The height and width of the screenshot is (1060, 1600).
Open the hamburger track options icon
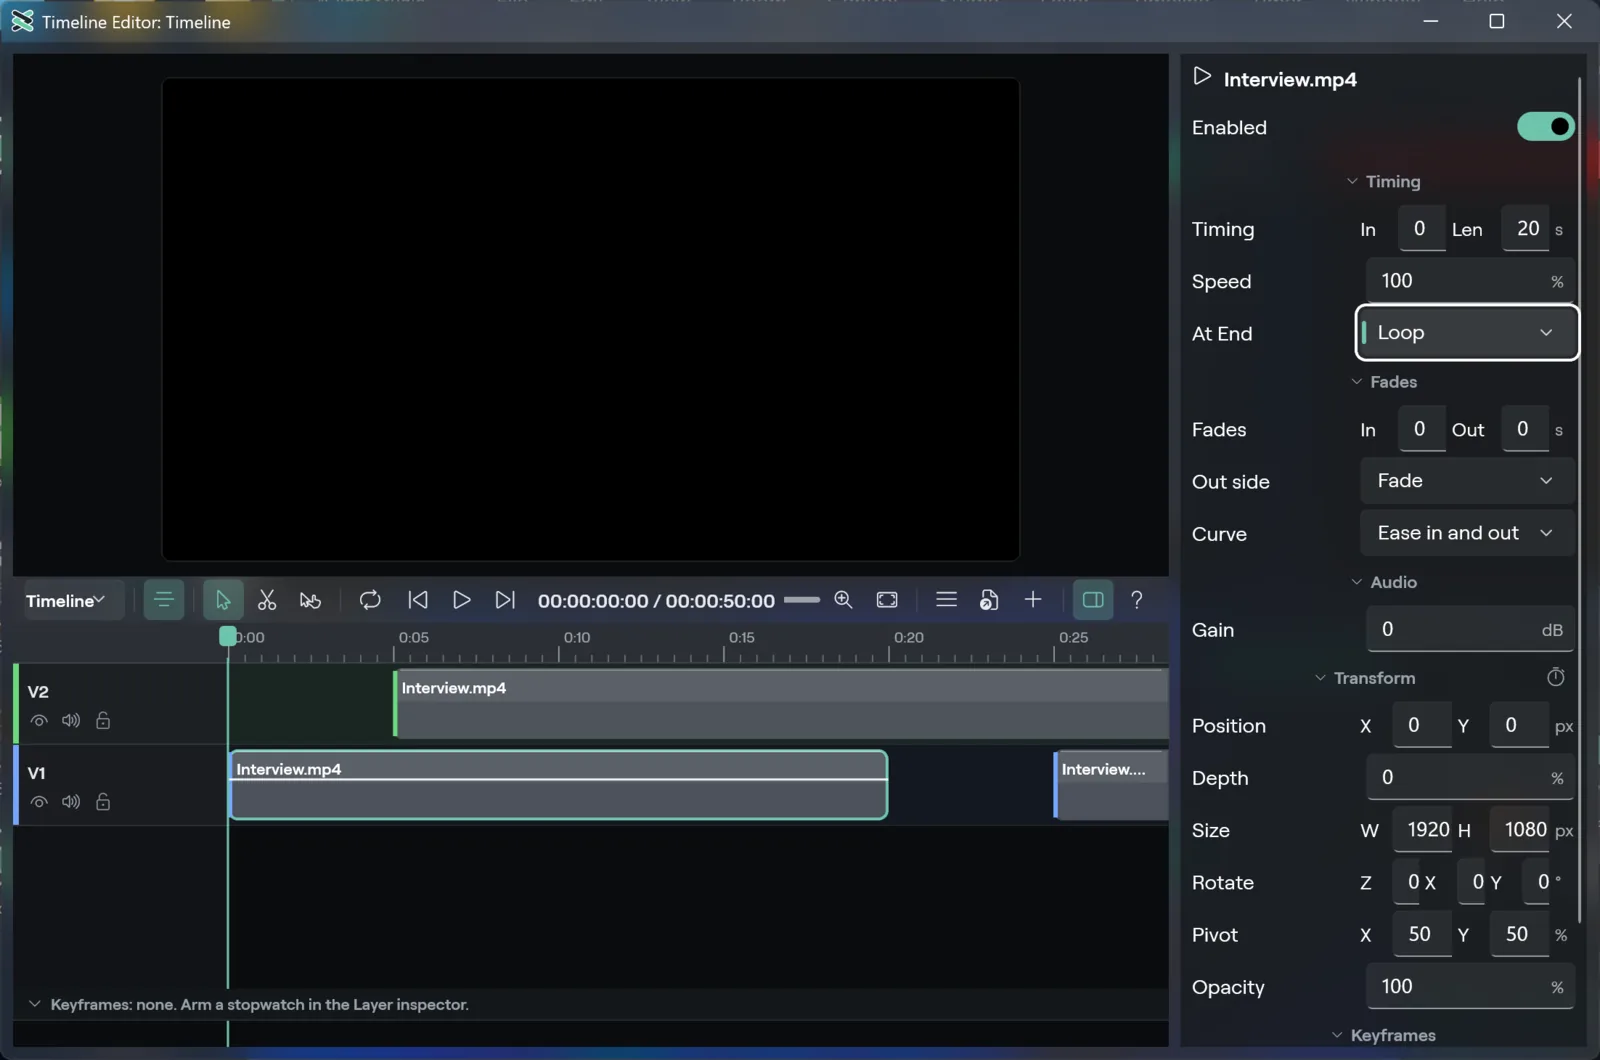[x=946, y=600]
